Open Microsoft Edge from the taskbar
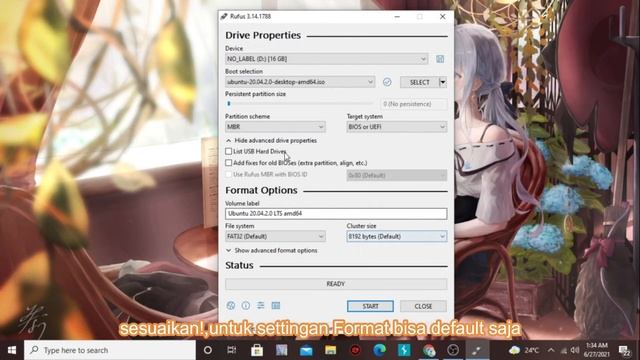Screen dimensions: 640x360 [379, 350]
